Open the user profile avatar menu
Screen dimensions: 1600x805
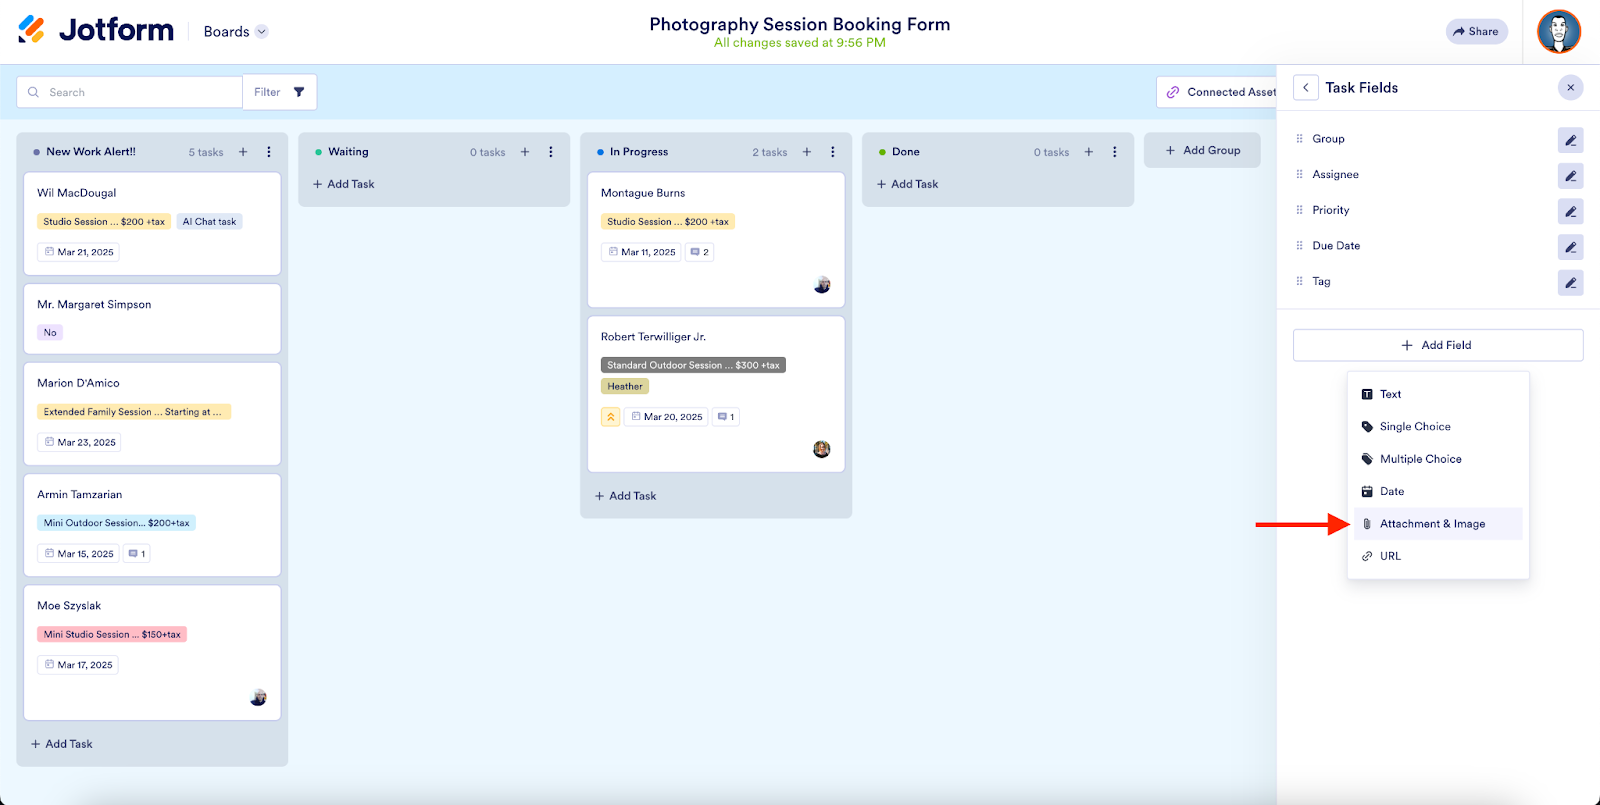pos(1558,32)
